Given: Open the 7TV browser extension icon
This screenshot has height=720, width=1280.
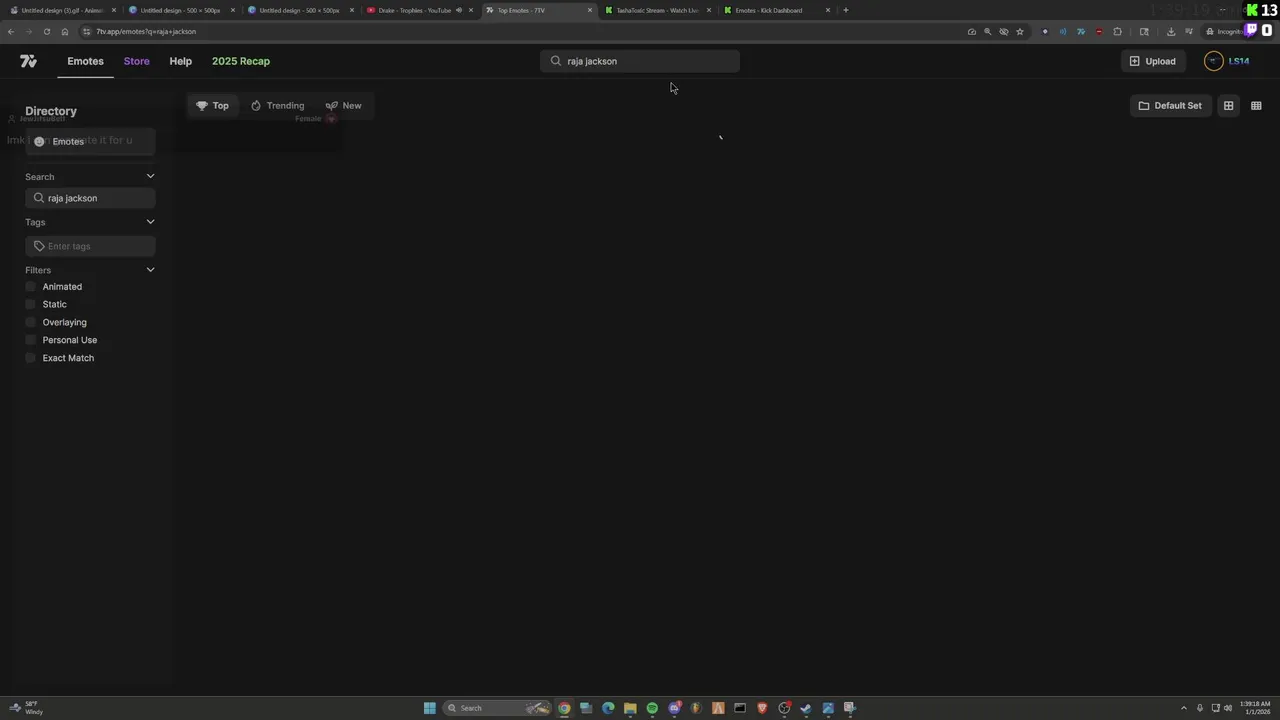Looking at the screenshot, I should [1081, 31].
